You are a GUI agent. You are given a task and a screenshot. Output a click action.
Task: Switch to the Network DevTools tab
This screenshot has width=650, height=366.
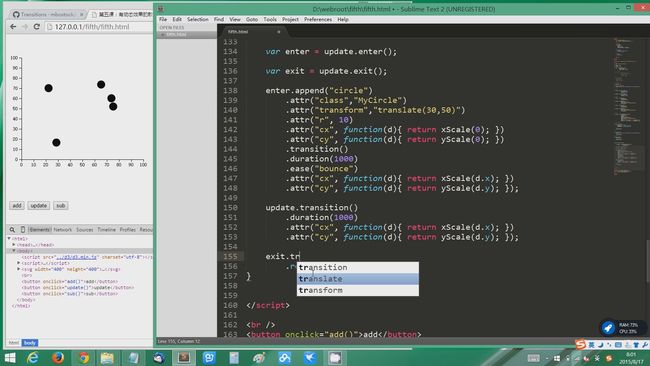pyautogui.click(x=63, y=230)
